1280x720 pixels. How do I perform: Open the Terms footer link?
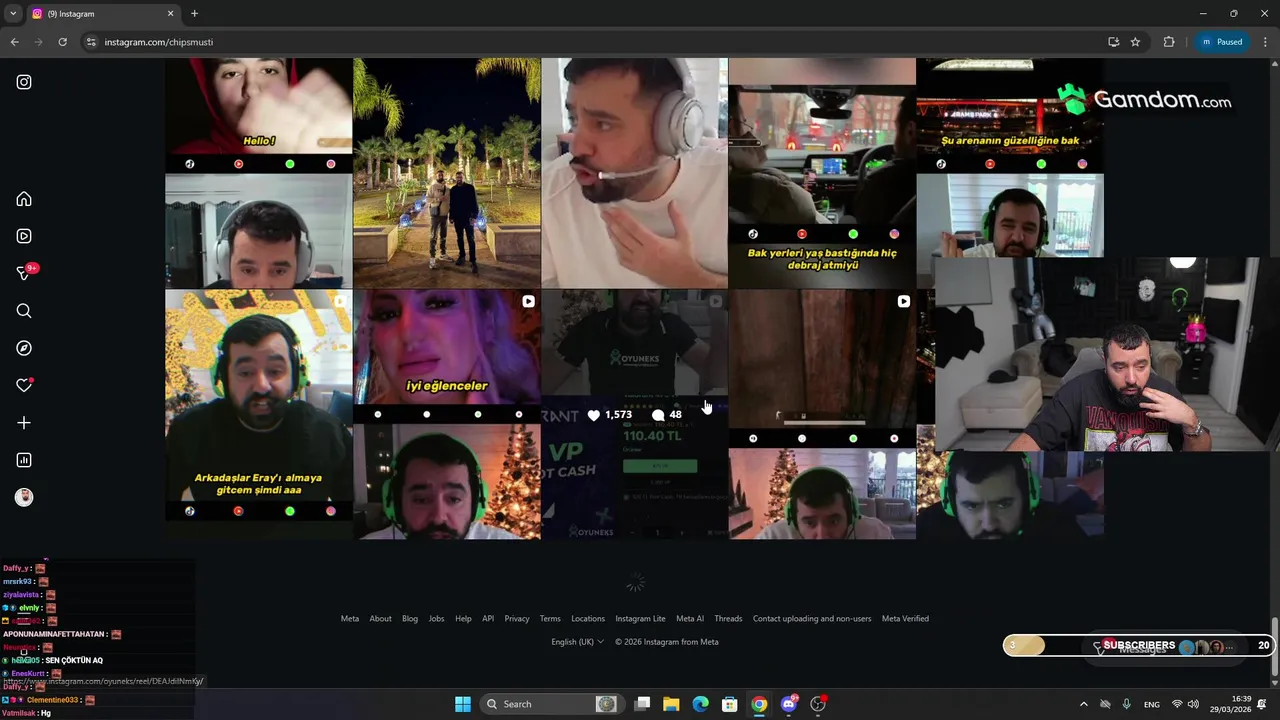point(550,618)
